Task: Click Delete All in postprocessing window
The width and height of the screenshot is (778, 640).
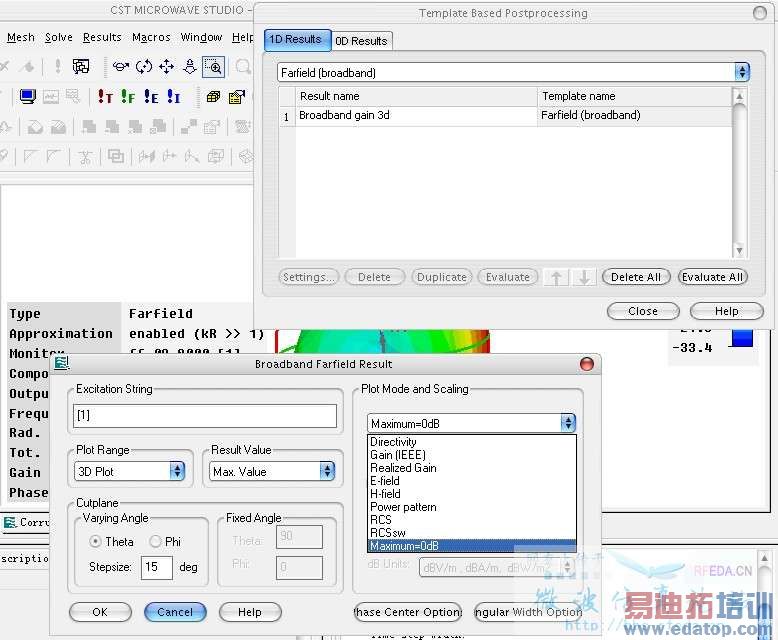Action: (636, 277)
